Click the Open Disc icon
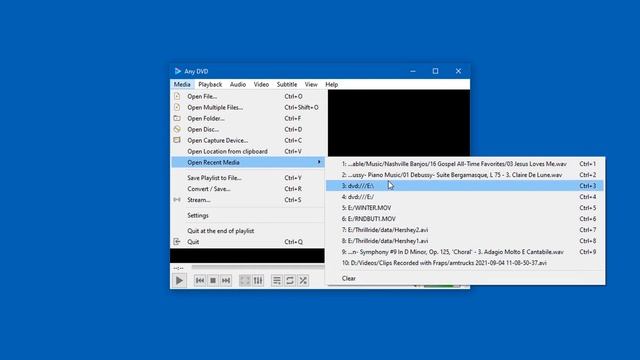Image resolution: width=640 pixels, height=360 pixels. point(177,129)
